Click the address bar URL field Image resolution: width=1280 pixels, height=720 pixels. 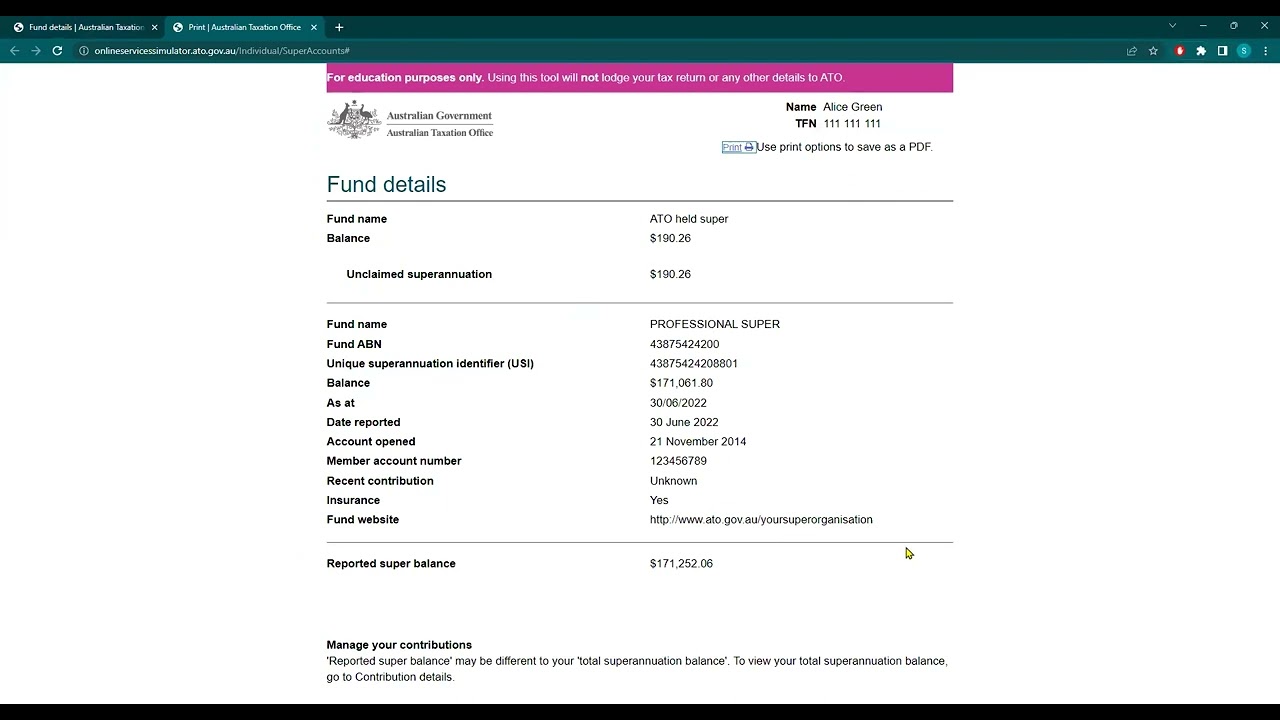[x=600, y=51]
